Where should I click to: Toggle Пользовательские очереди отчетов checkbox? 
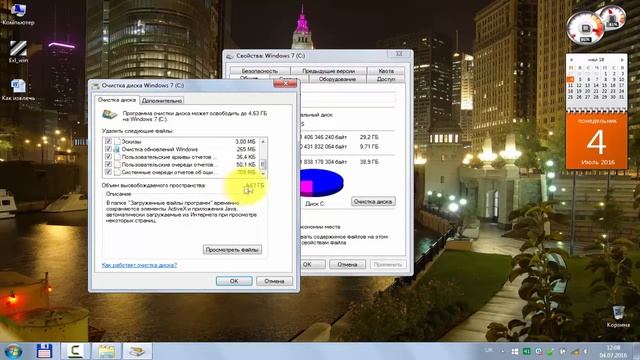coord(108,164)
